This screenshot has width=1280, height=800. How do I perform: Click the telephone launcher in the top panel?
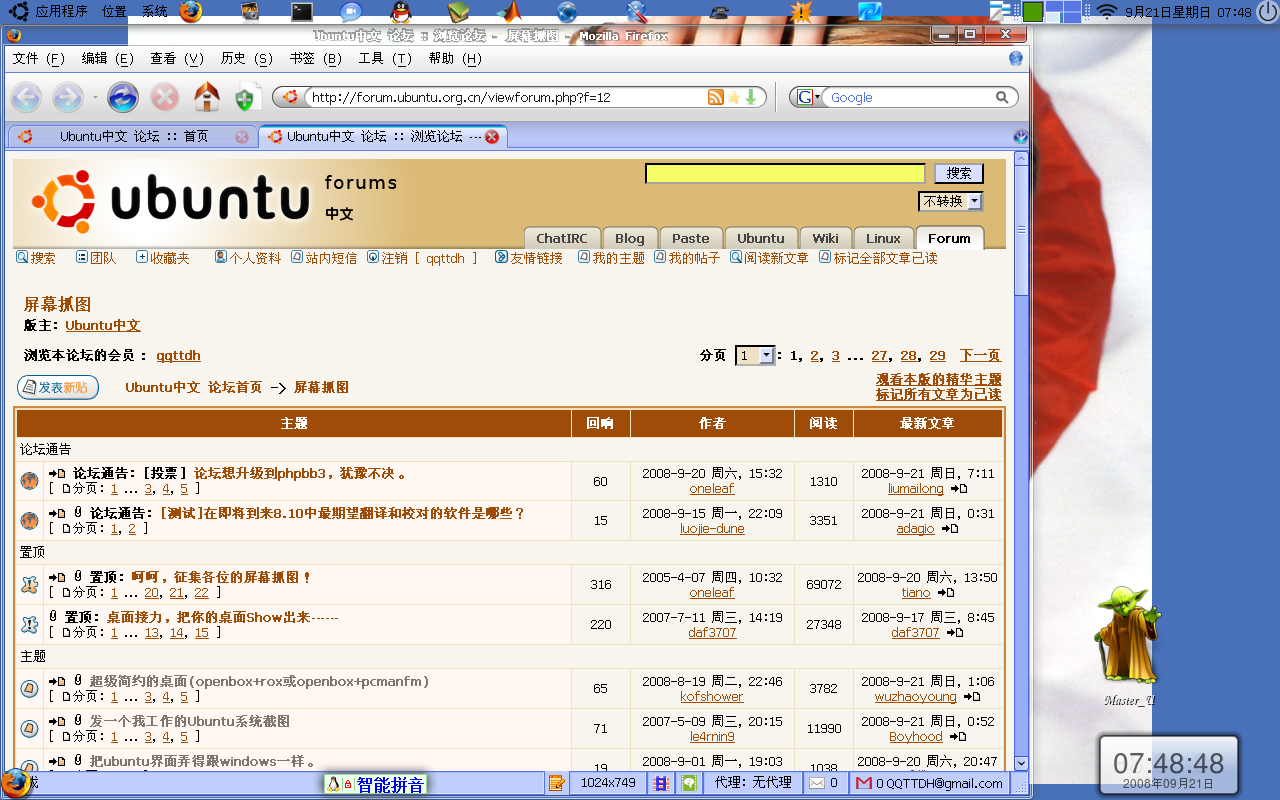point(718,12)
